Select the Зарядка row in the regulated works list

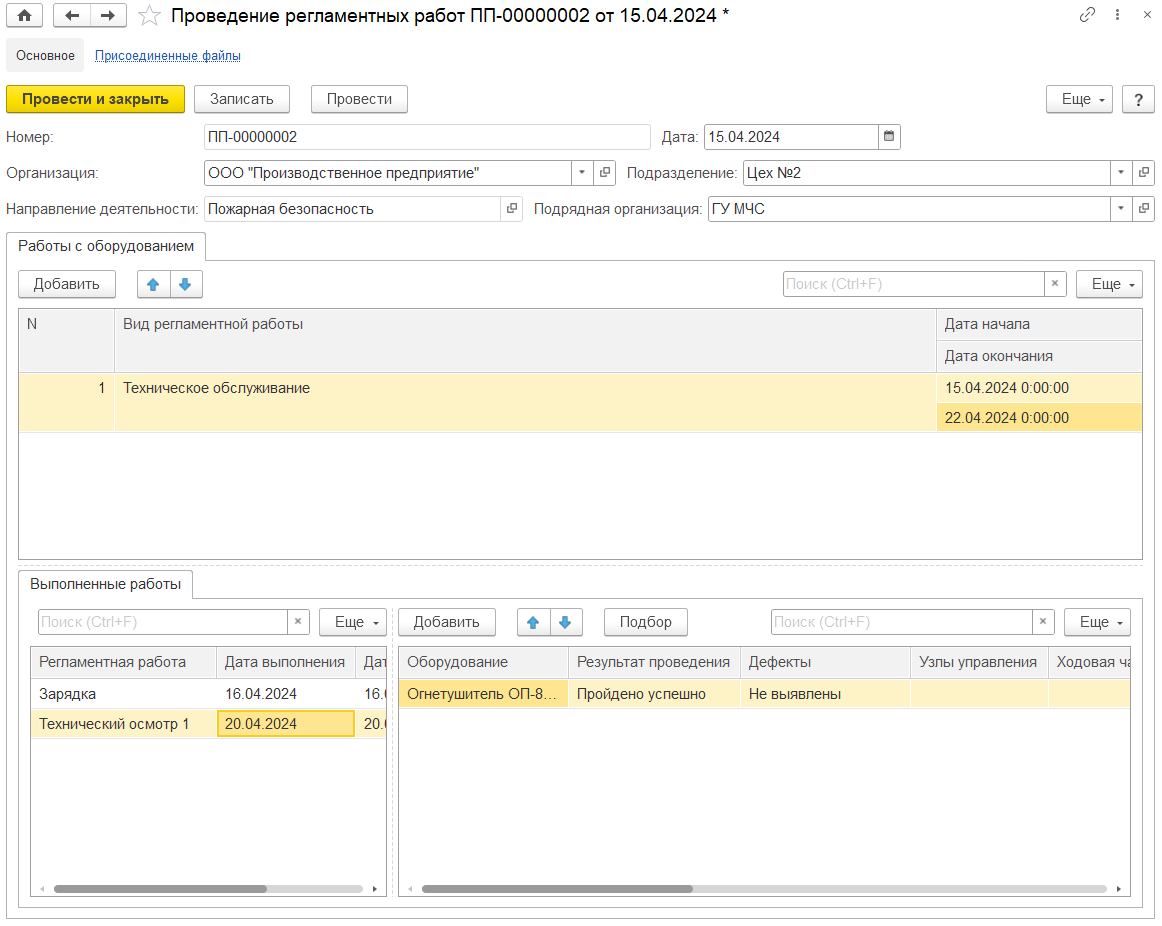pos(68,694)
